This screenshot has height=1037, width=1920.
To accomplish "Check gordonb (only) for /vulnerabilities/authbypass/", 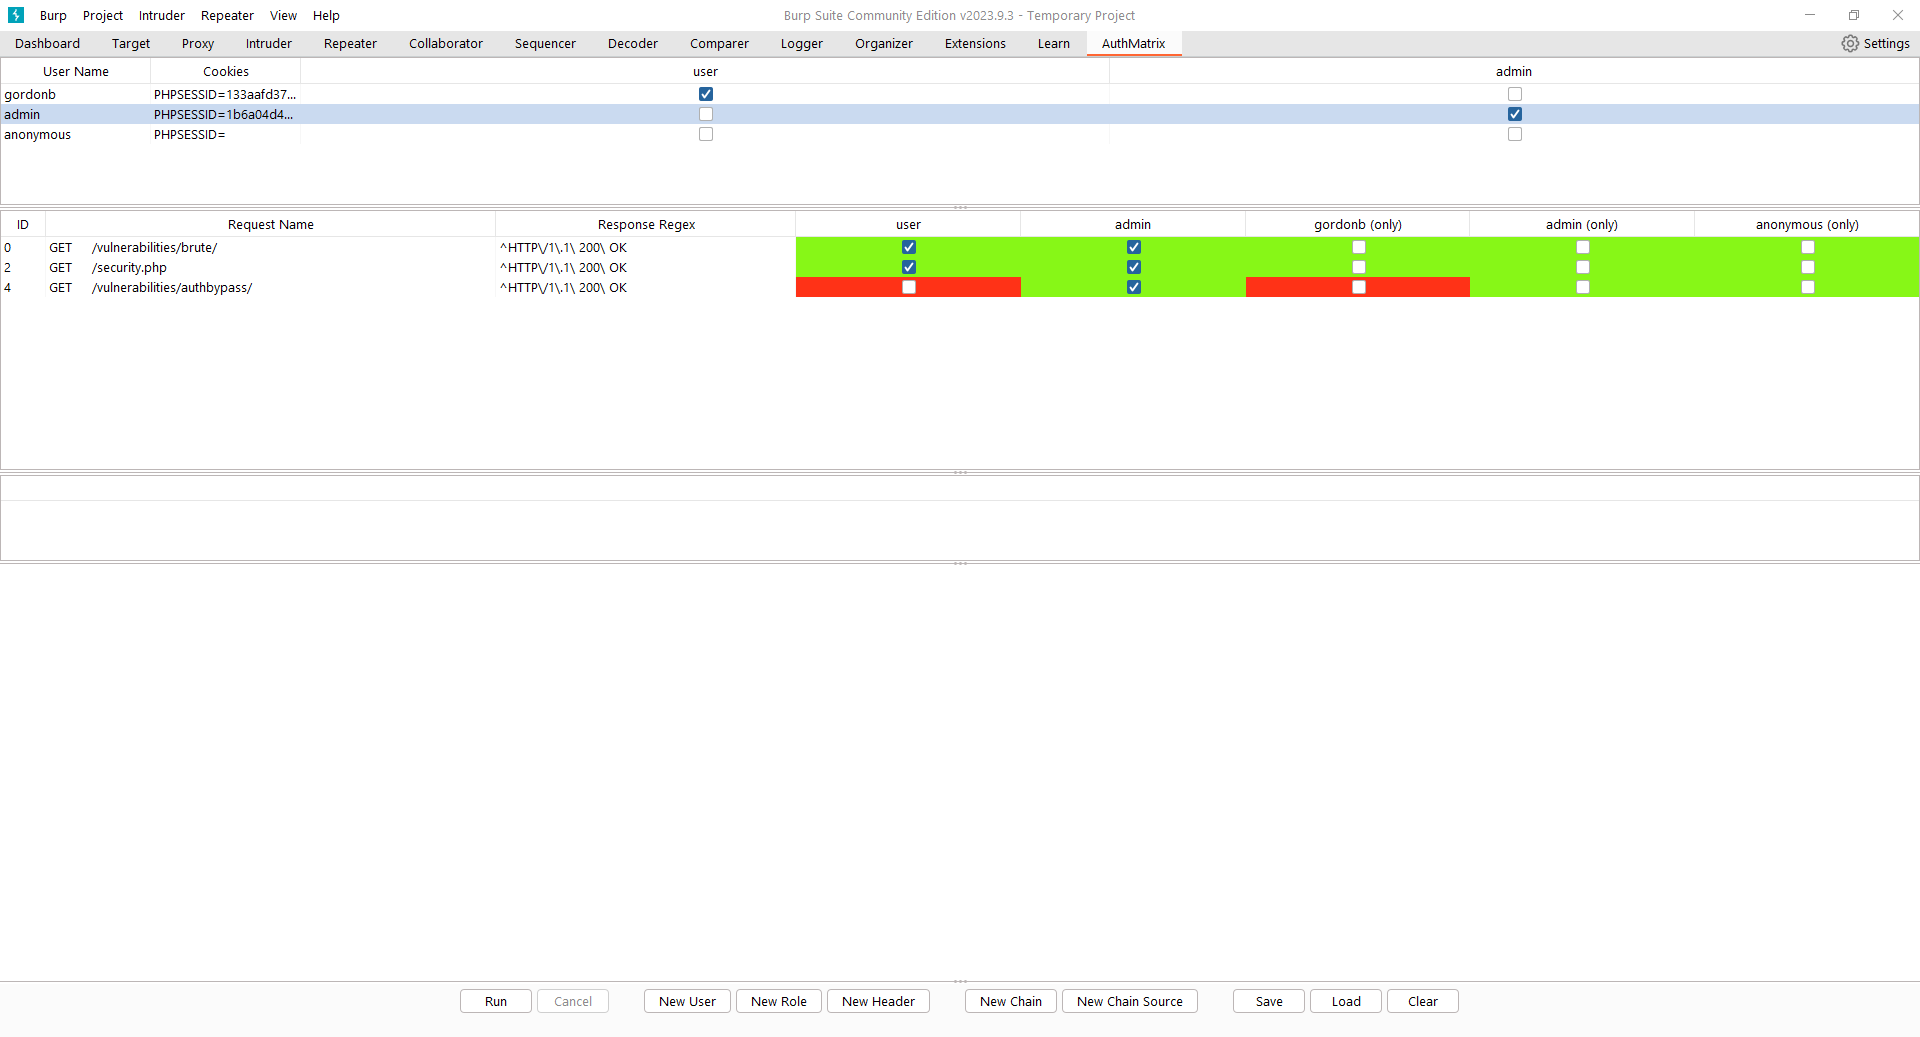I will point(1359,287).
